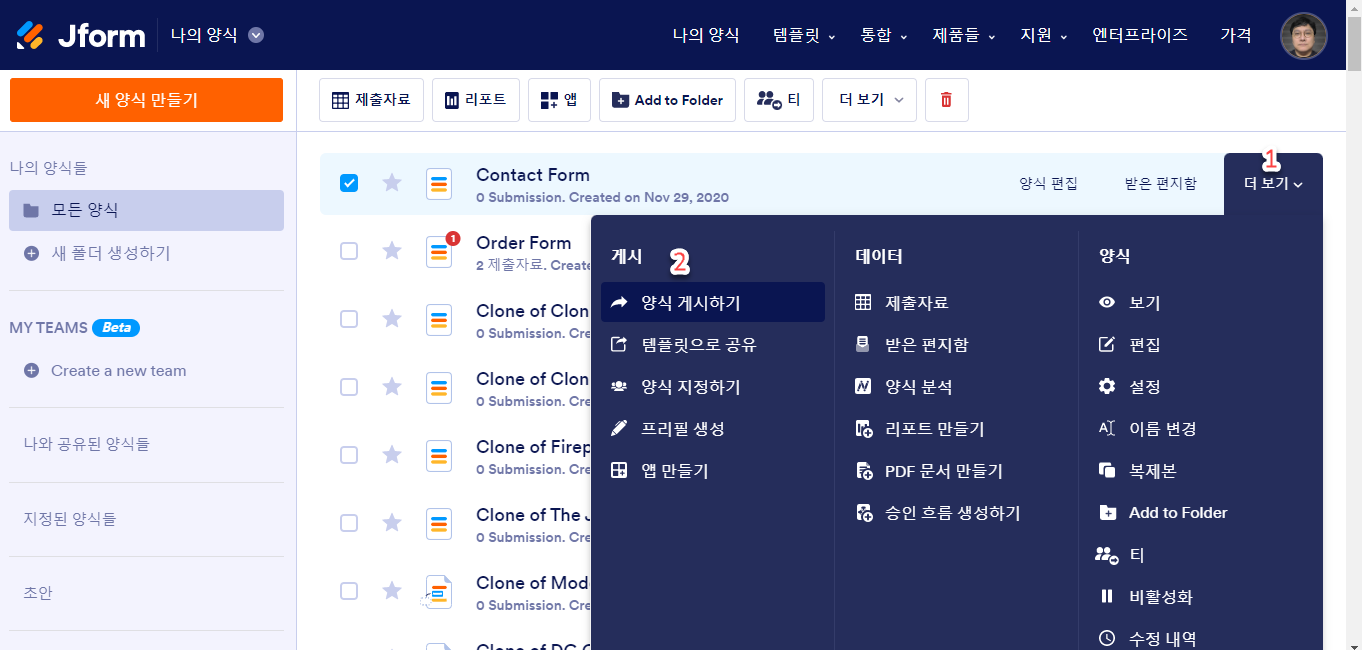
Task: Open the Contact Form title
Action: point(533,175)
